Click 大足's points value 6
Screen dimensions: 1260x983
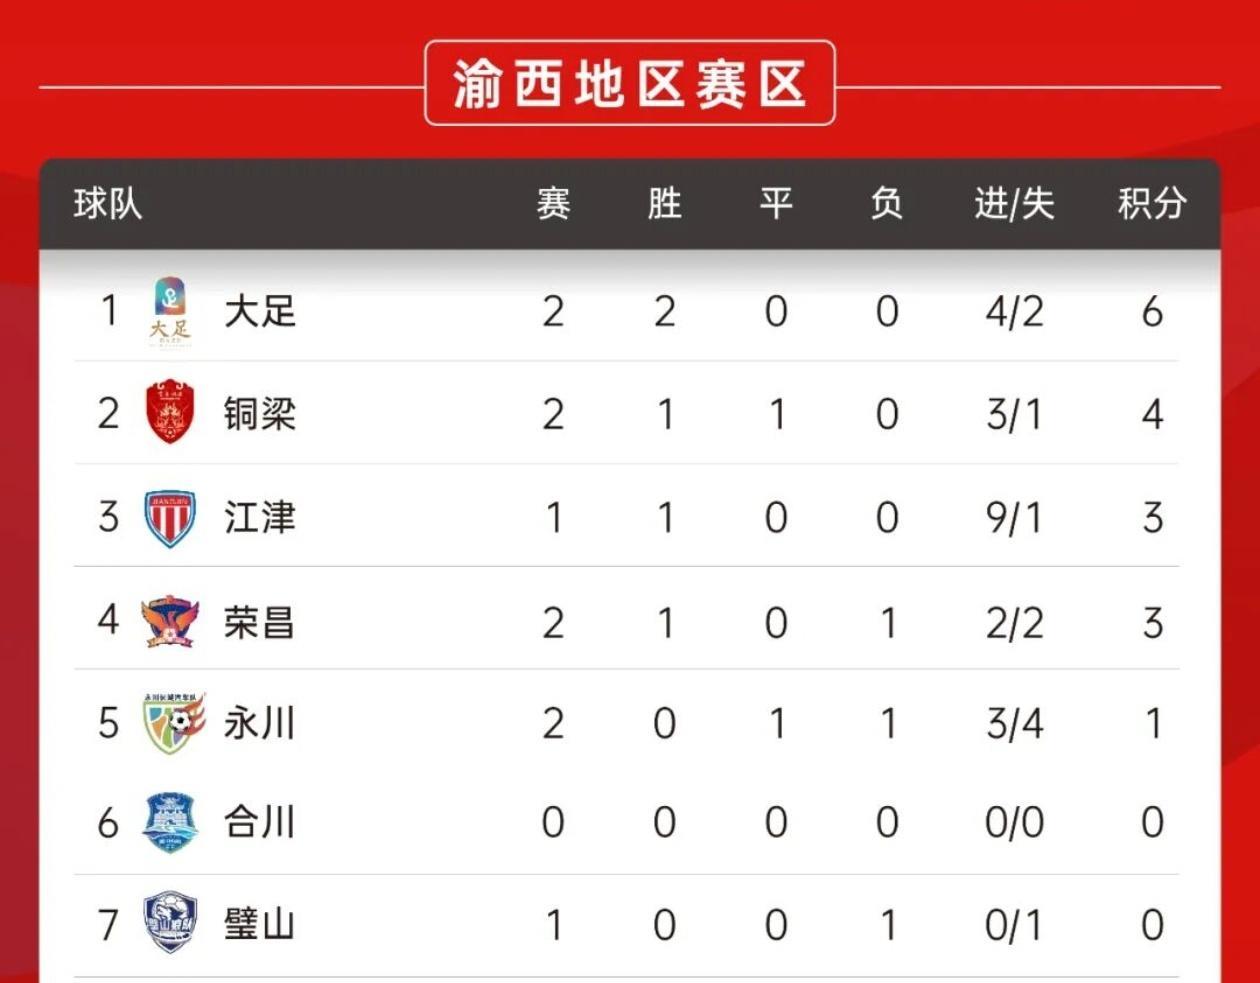point(1152,312)
